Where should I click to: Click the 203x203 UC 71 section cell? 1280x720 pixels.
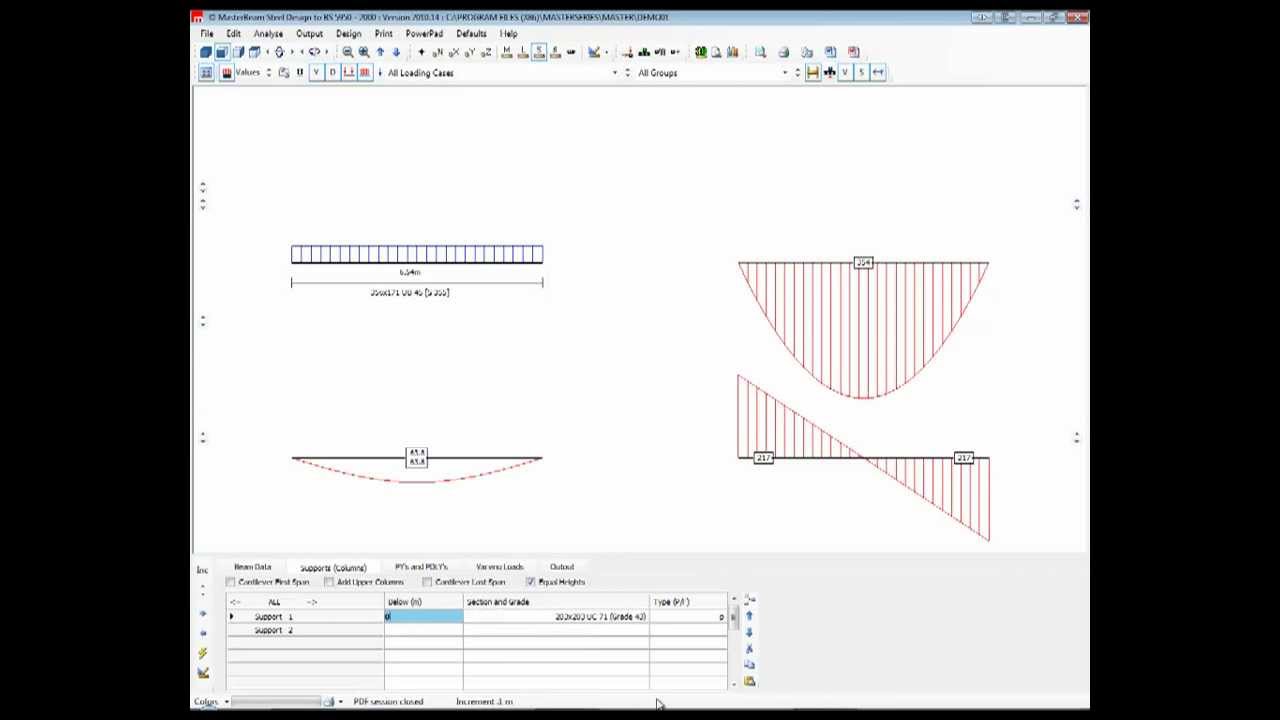[556, 617]
